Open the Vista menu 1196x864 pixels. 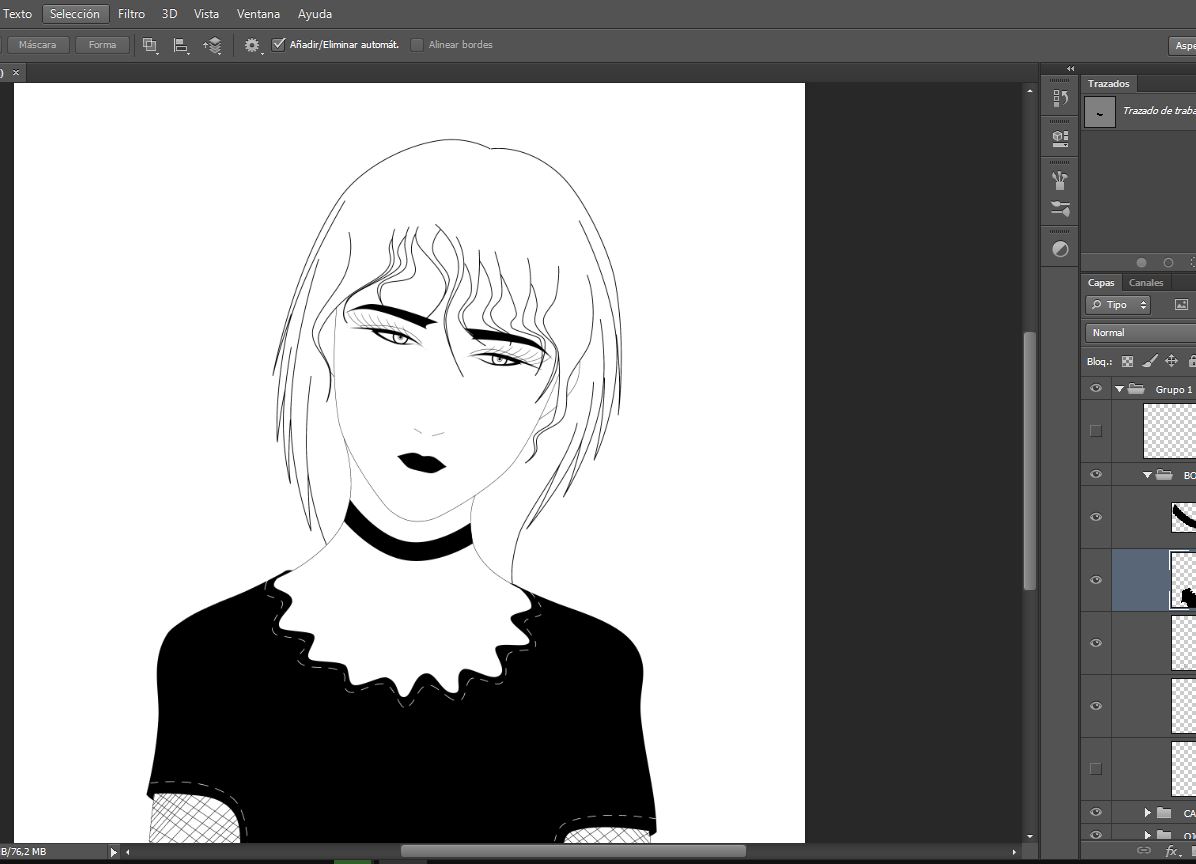coord(206,14)
